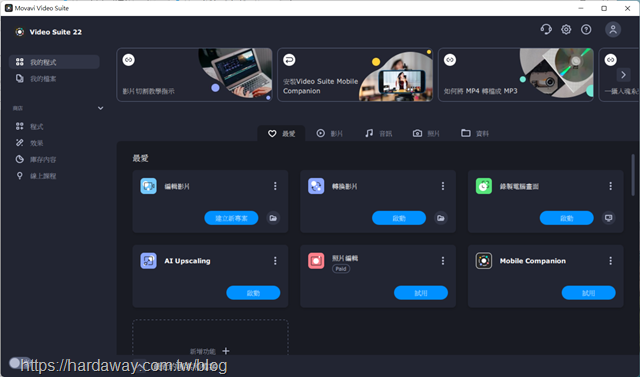Click 試用 button for Mobile Companion
Screen dimensions: 640x377
point(589,293)
